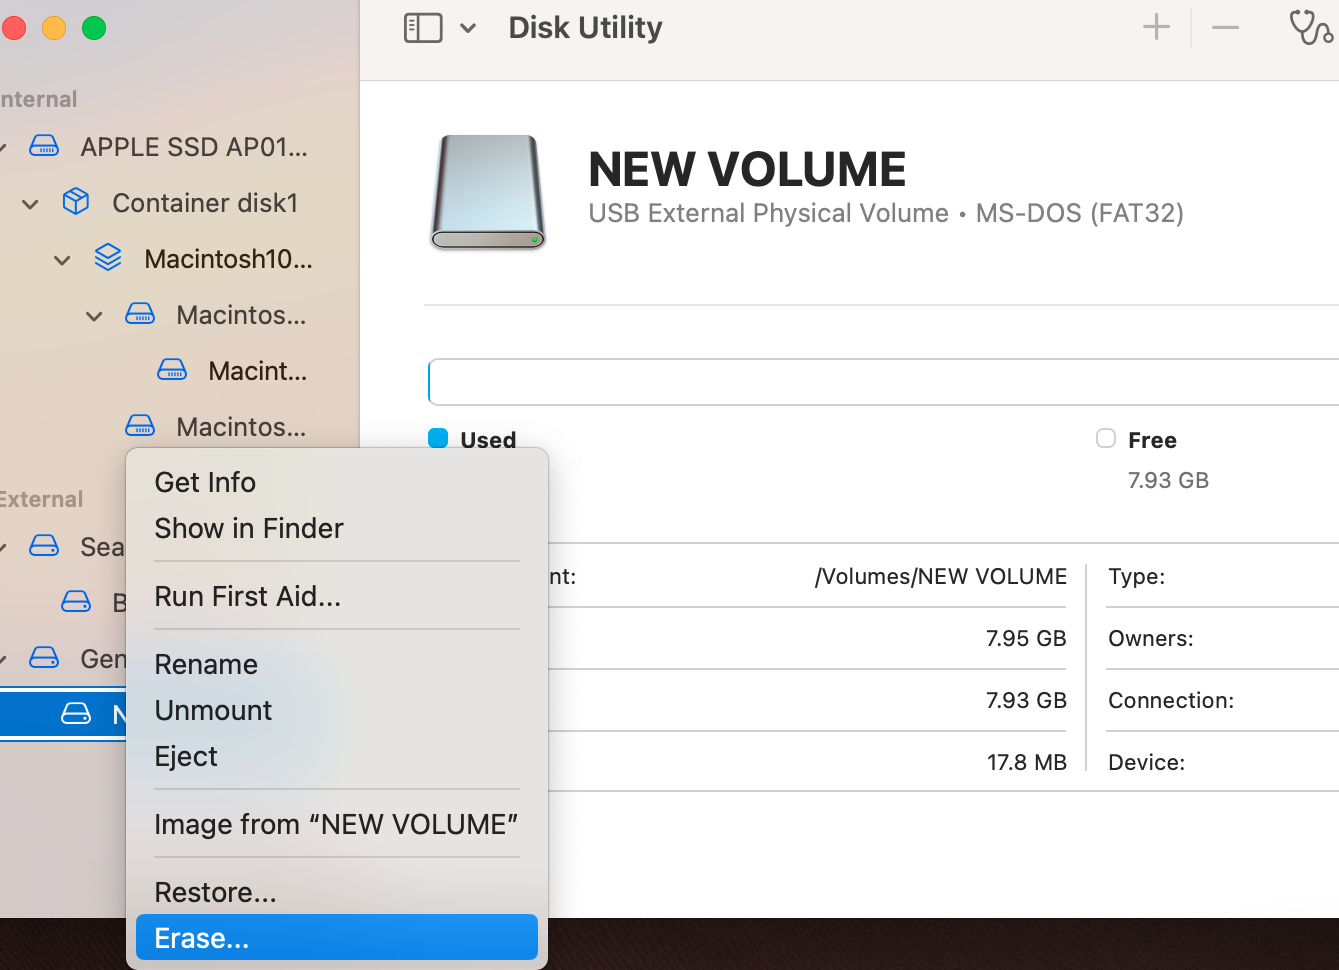Click the Type: label
1339x970 pixels.
[1136, 576]
